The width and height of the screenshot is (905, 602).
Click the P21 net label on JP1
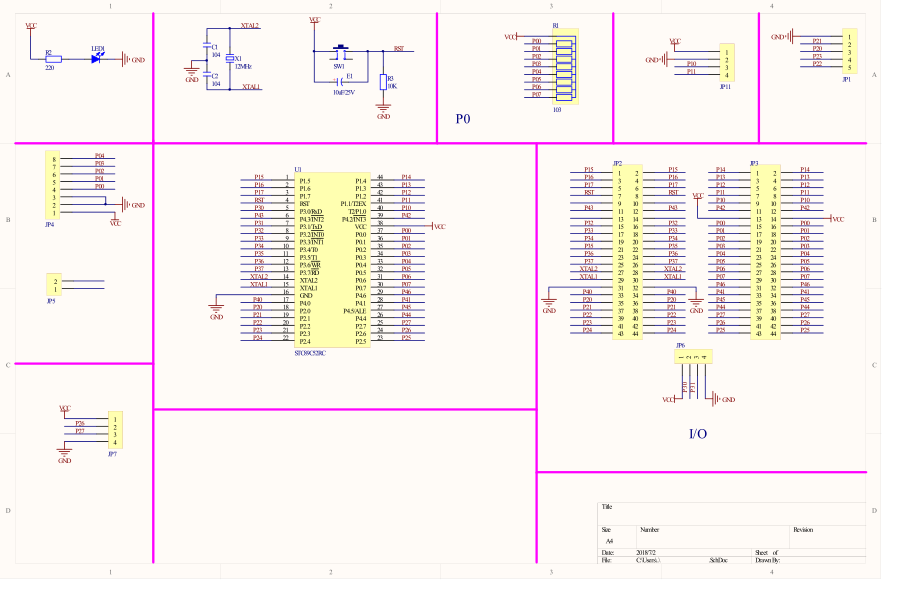(817, 40)
